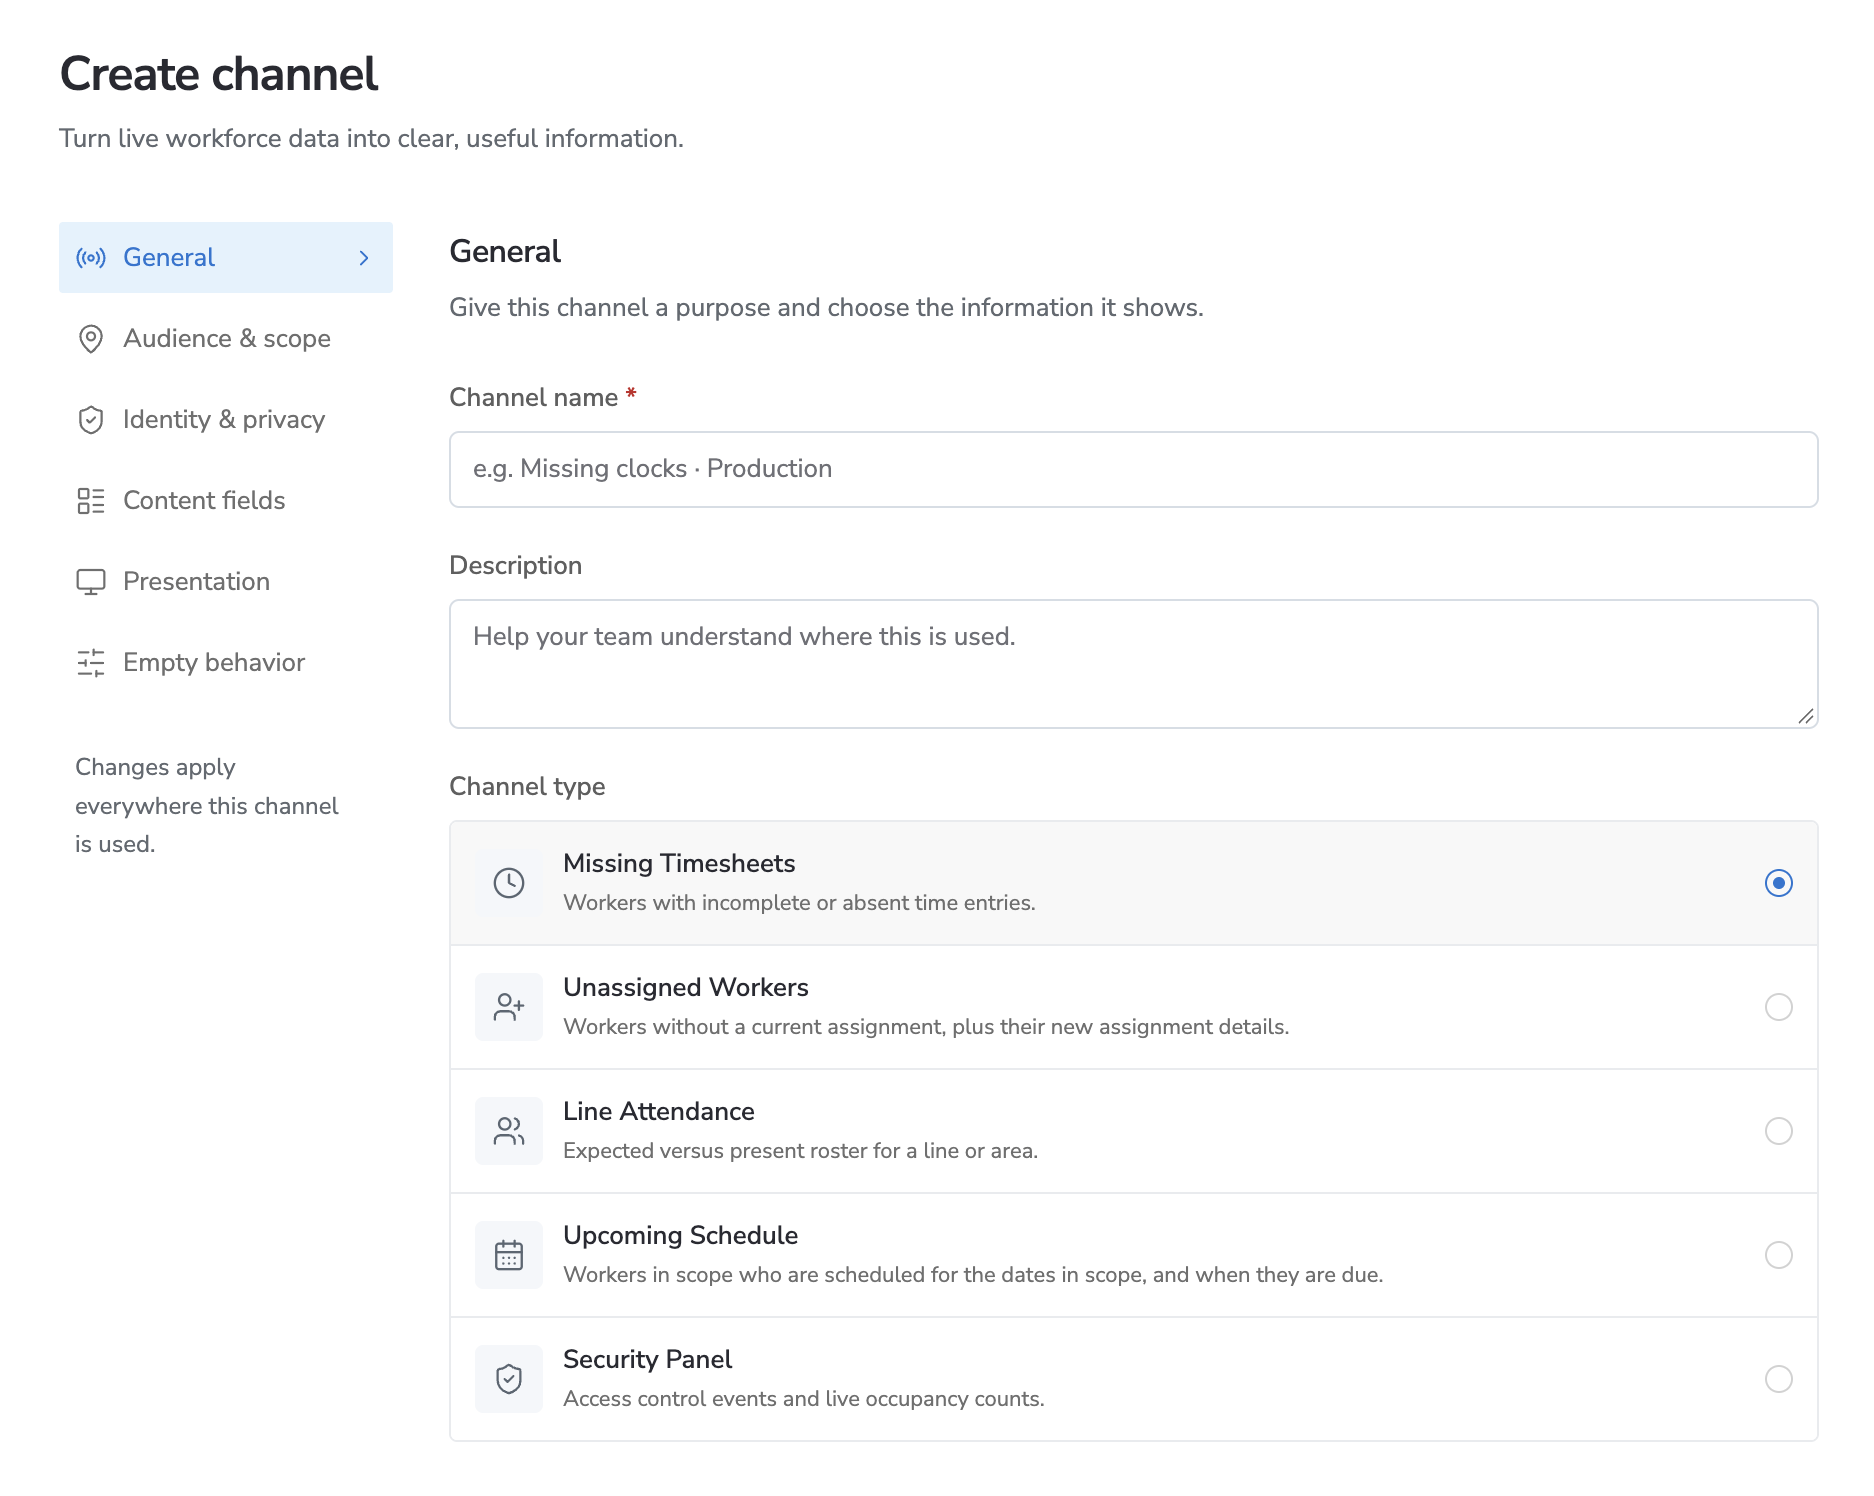Click the list-grid icon for Content fields
Viewport: 1874px width, 1496px height.
click(91, 501)
